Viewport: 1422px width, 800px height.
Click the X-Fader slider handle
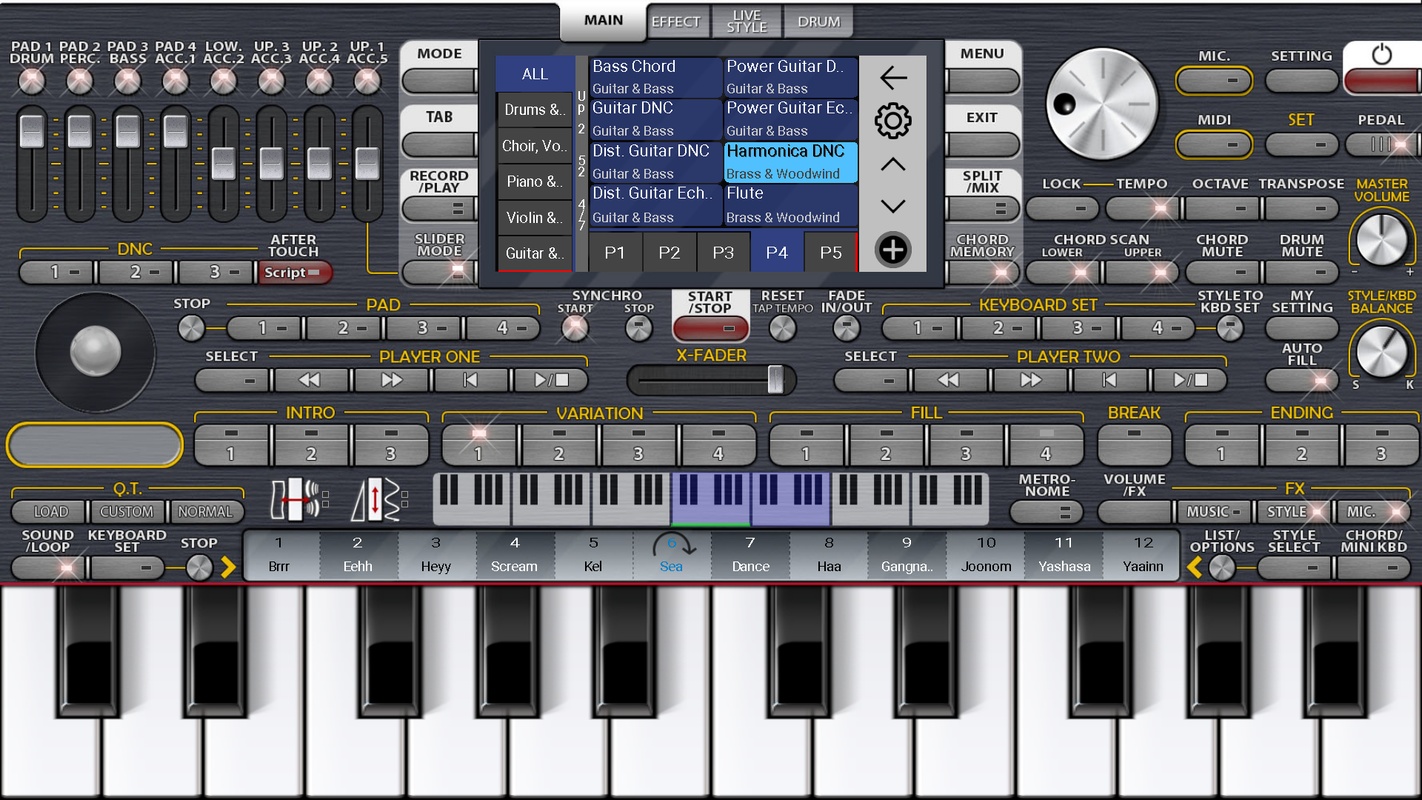pyautogui.click(x=775, y=380)
